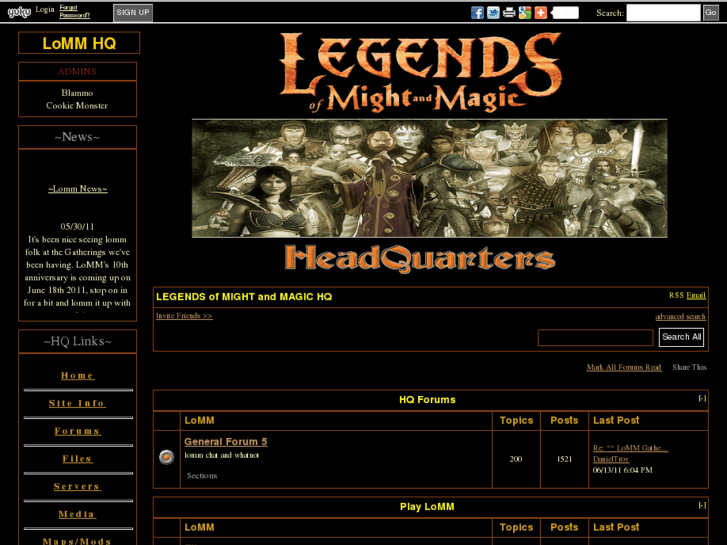Screen dimensions: 727x545
Task: Click Mark All Forums Read
Action: [x=624, y=367]
